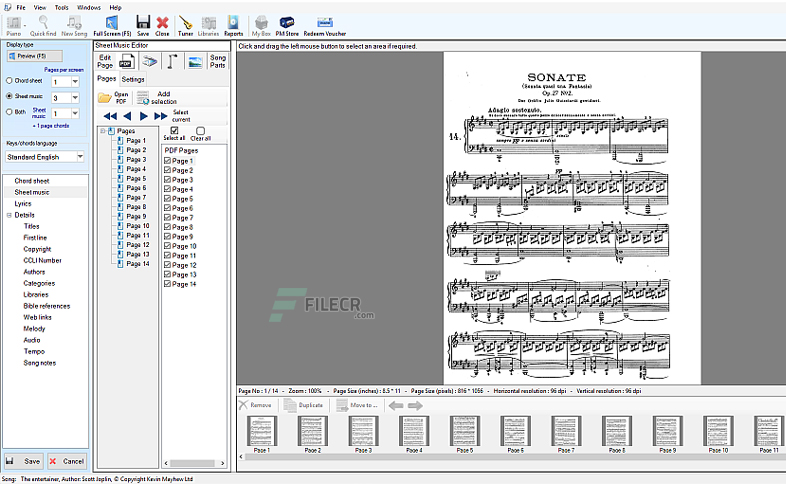Click the Preview (F5) button
786x484 pixels.
tap(34, 56)
